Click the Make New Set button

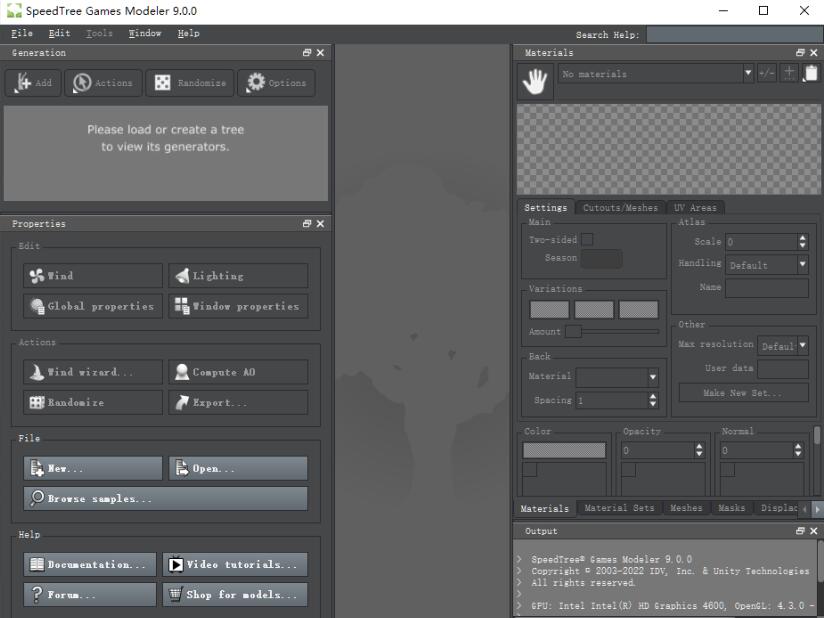tap(744, 393)
